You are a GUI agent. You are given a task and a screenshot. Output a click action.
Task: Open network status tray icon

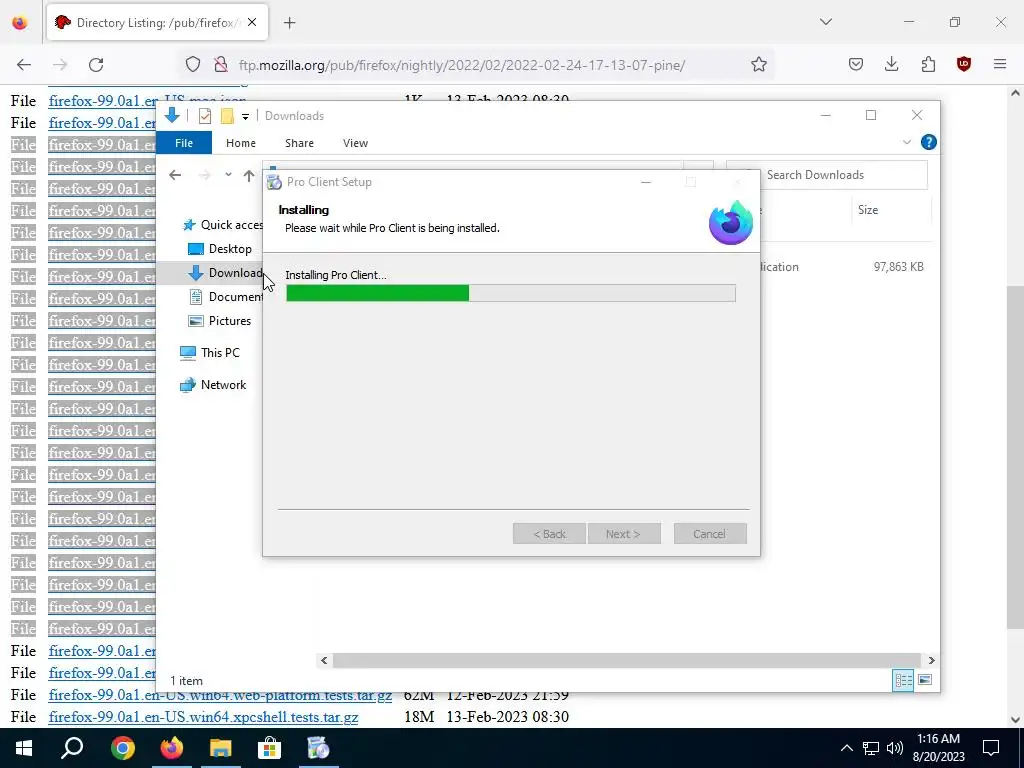click(x=870, y=748)
